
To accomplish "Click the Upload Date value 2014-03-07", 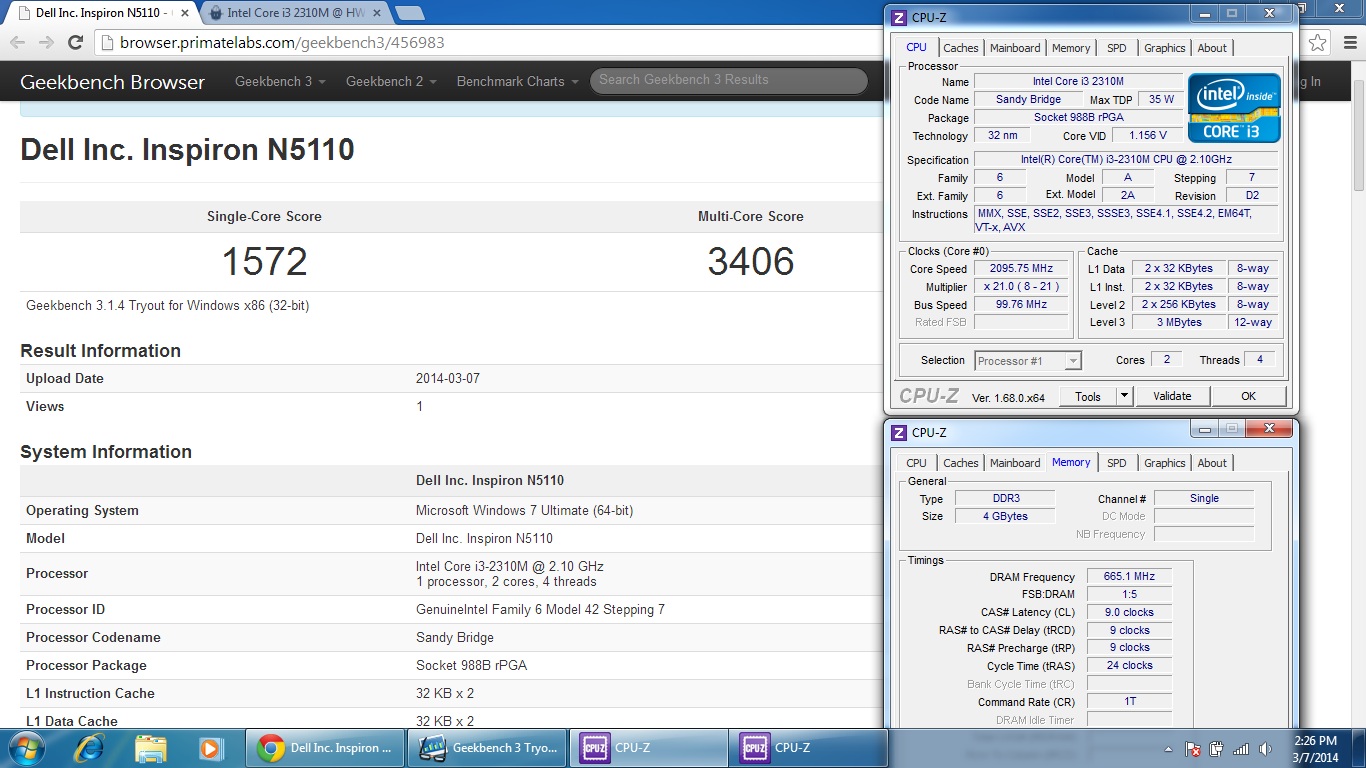I will [450, 379].
